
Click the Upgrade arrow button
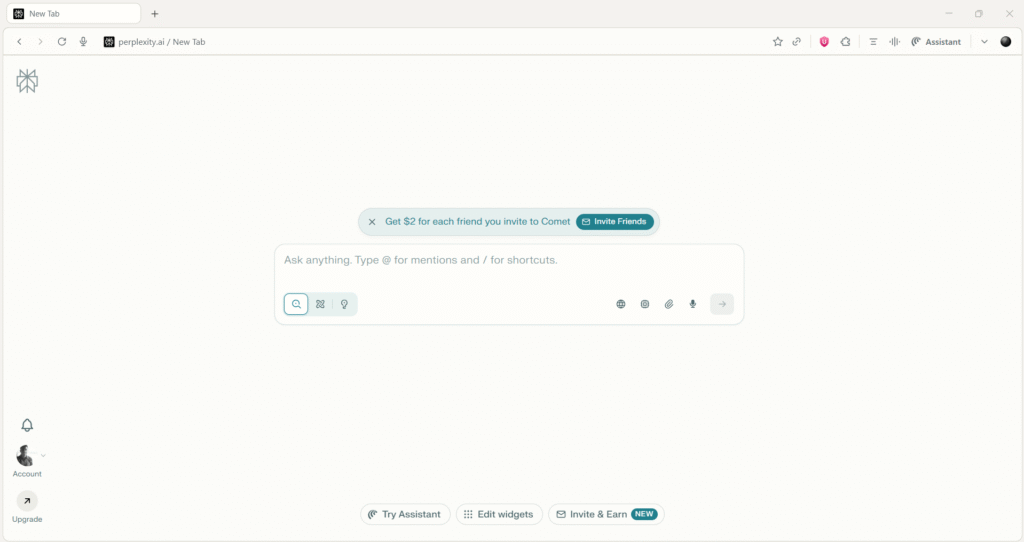click(x=27, y=501)
